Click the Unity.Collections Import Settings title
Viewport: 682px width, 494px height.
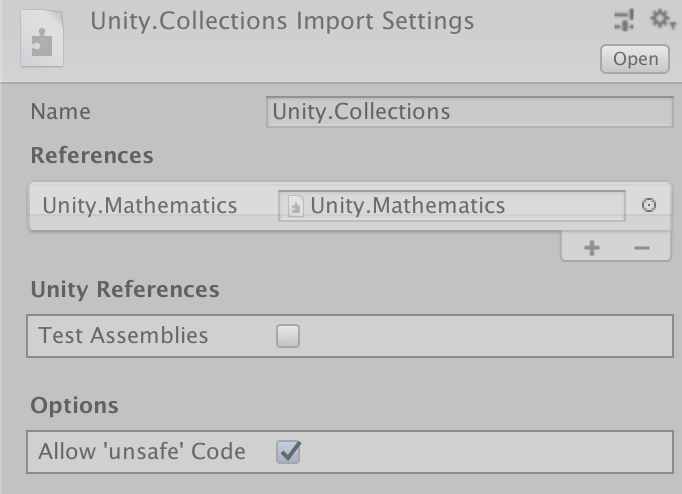[282, 21]
